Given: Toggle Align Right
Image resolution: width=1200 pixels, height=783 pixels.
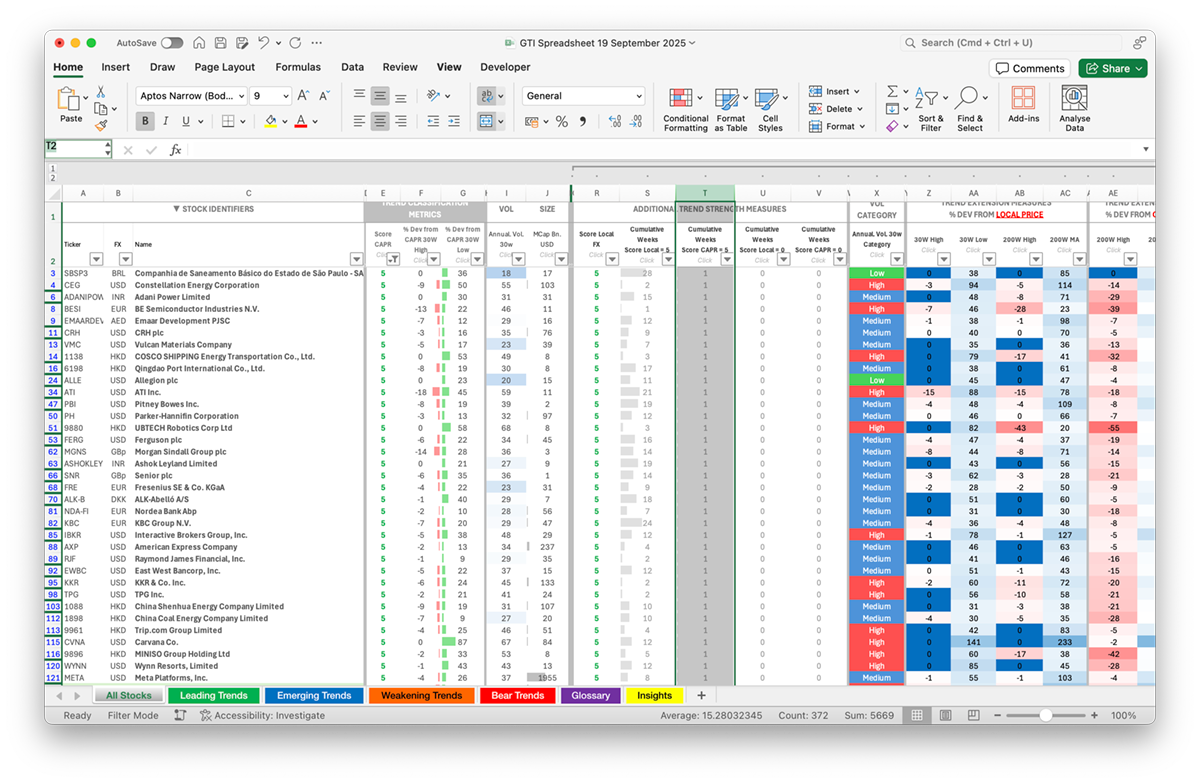Looking at the screenshot, I should 401,121.
